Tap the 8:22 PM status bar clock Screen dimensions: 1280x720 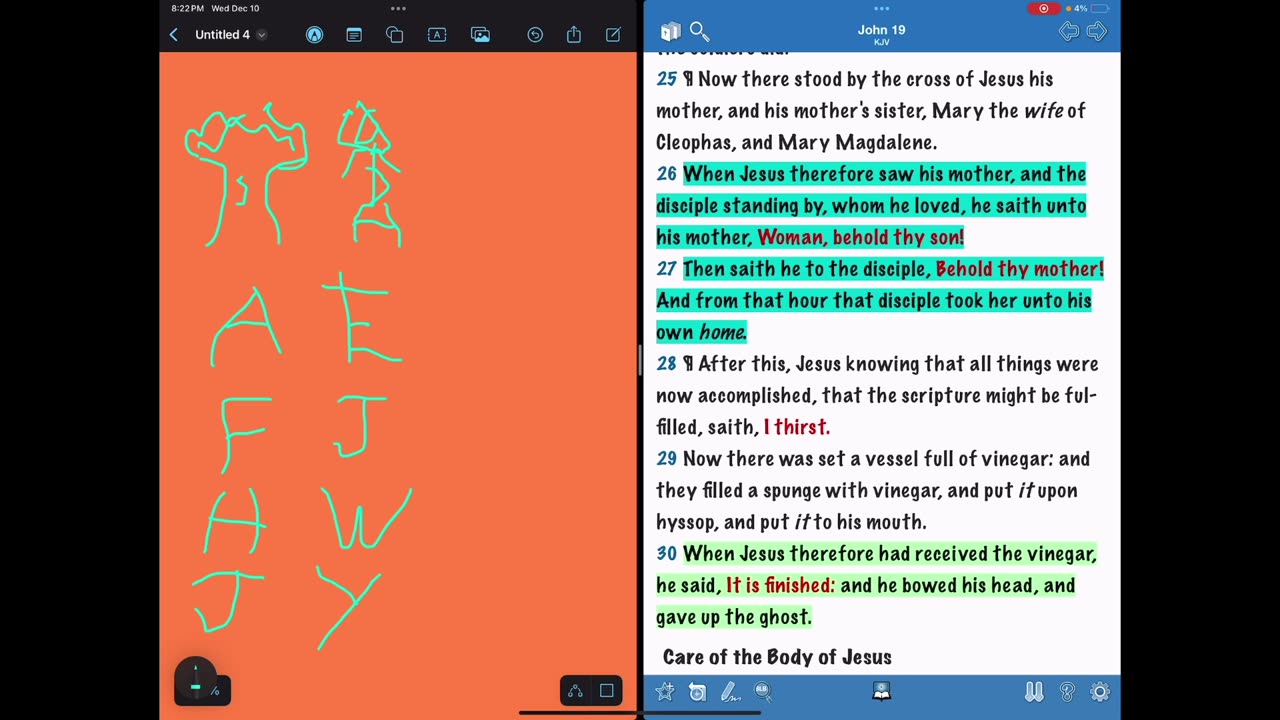[x=187, y=8]
